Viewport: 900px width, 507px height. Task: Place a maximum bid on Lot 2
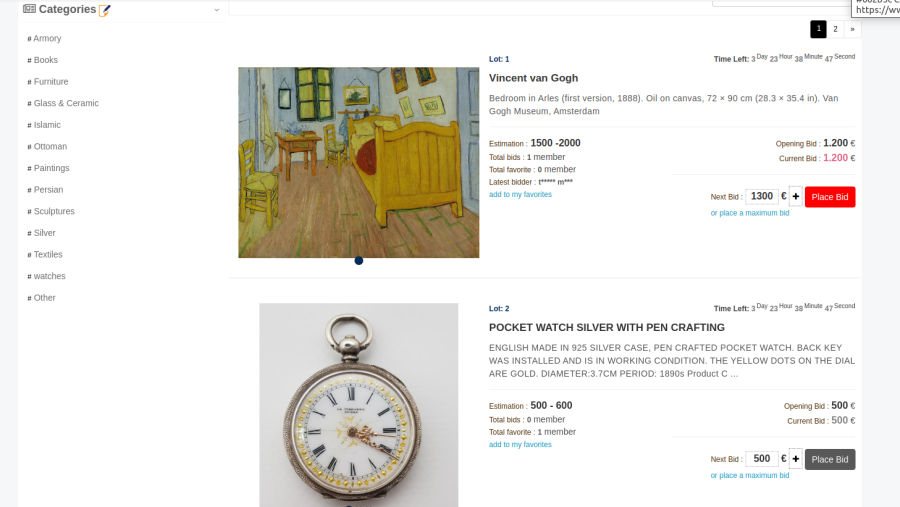click(x=750, y=475)
